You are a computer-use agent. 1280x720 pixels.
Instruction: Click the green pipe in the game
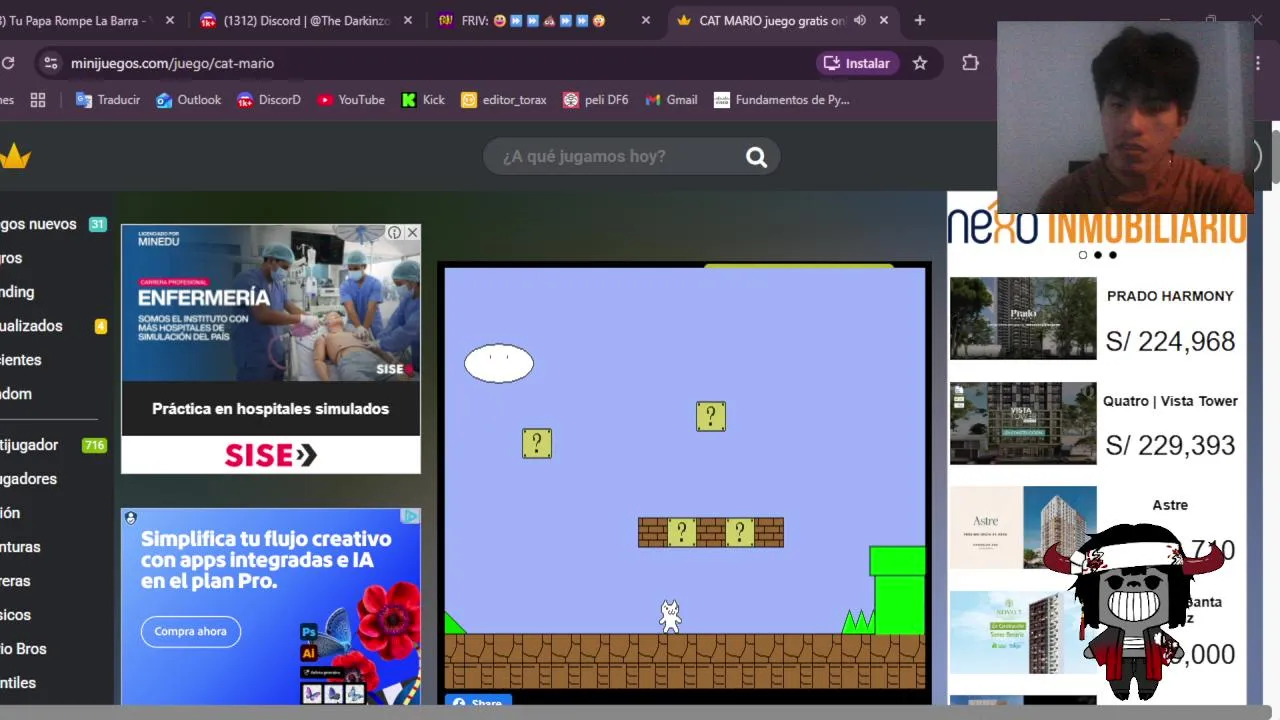897,590
